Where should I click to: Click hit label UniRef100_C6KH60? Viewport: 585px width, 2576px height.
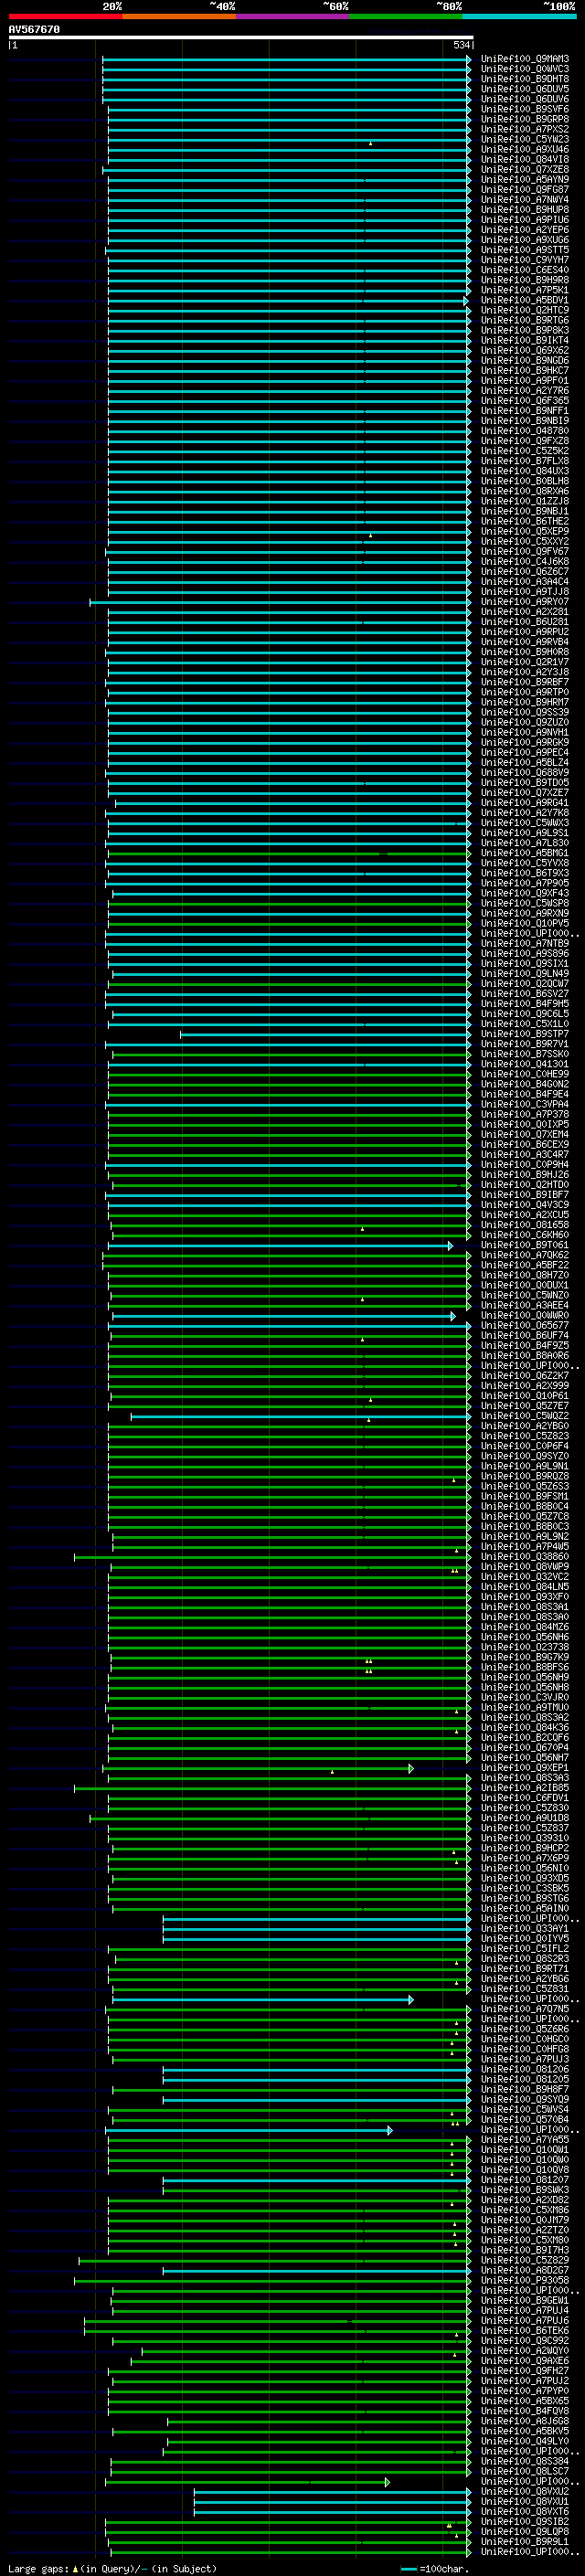coord(525,1235)
